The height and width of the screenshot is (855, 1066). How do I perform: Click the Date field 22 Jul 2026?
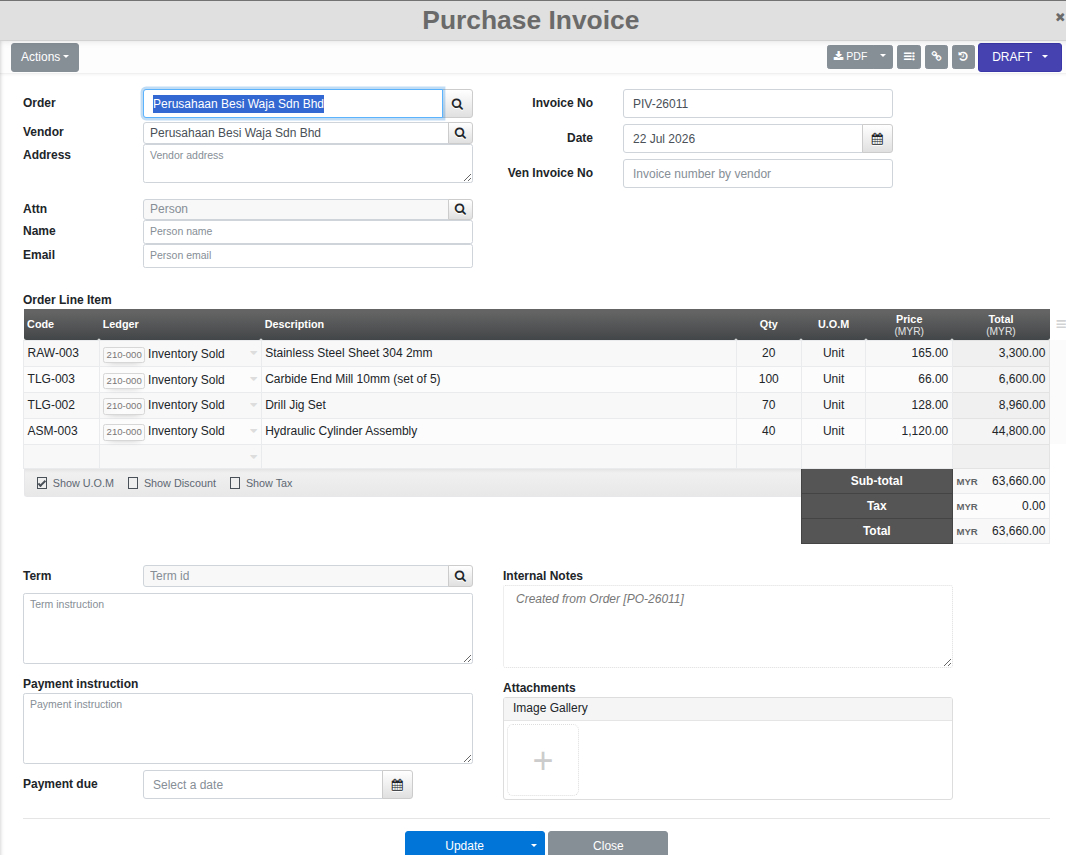[743, 139]
